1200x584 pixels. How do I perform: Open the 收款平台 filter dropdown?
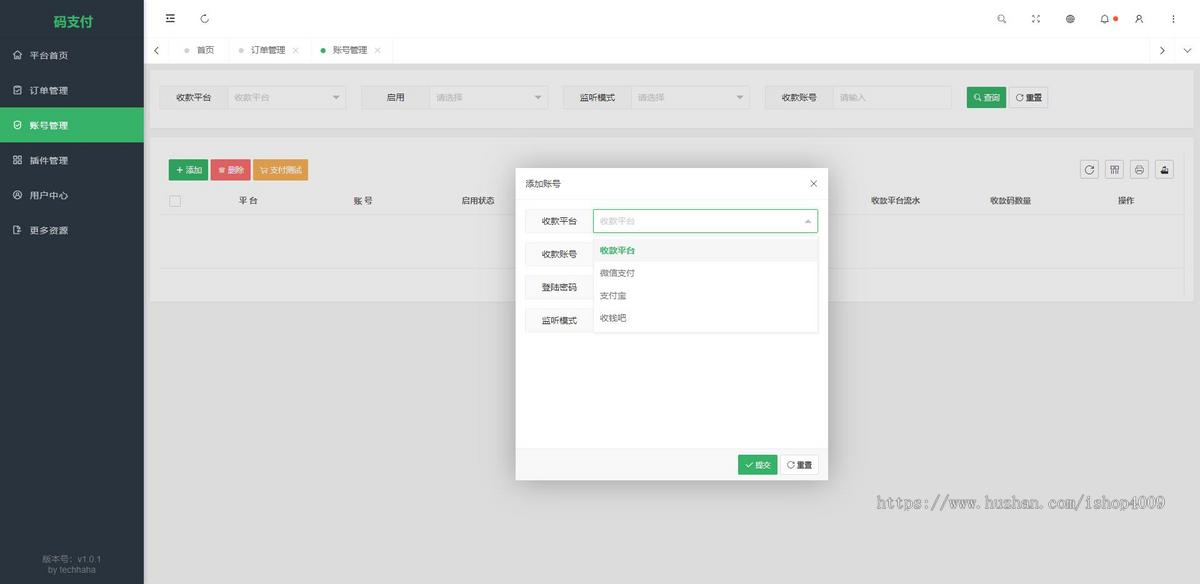286,97
